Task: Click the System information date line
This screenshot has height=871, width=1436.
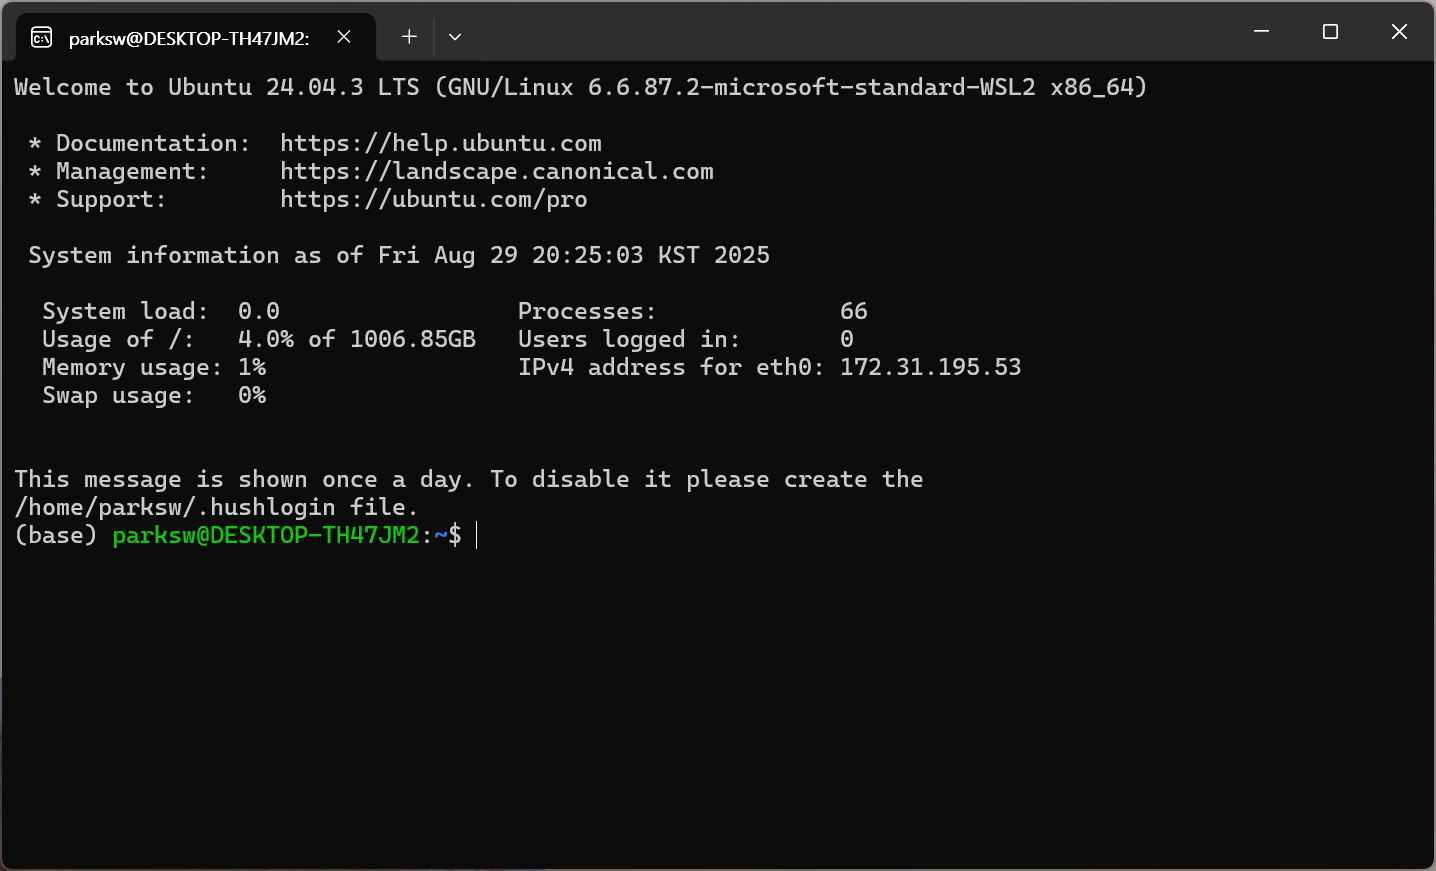Action: click(x=399, y=255)
